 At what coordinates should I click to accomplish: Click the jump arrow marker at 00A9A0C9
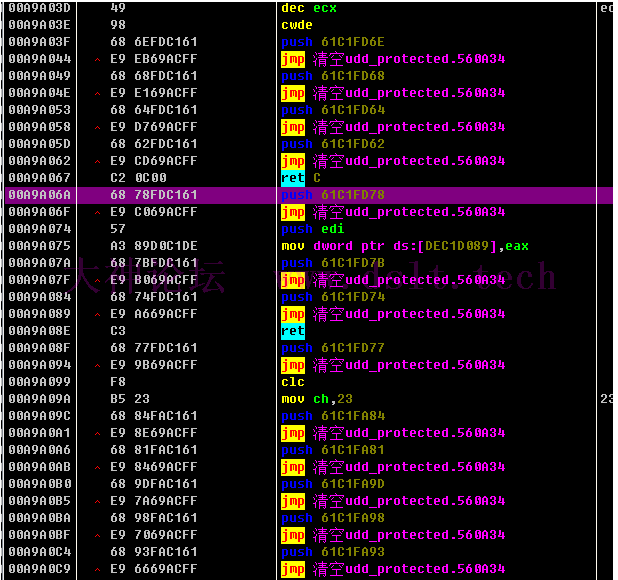click(97, 570)
